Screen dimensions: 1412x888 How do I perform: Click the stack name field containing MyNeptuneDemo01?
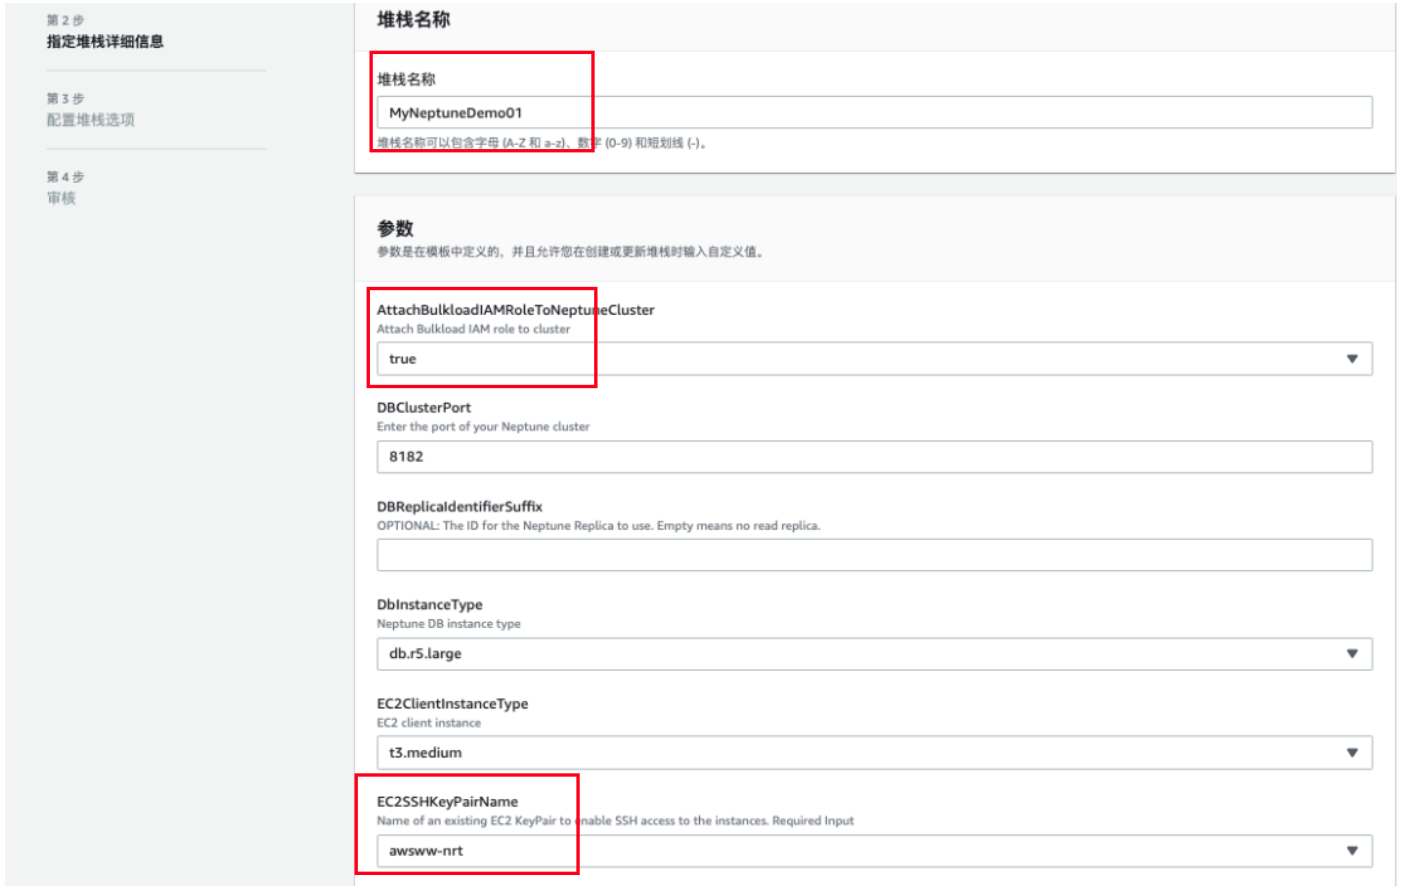pos(874,112)
